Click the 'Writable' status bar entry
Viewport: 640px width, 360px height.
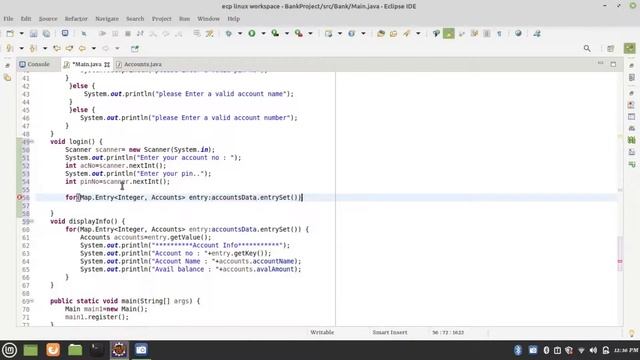point(322,333)
